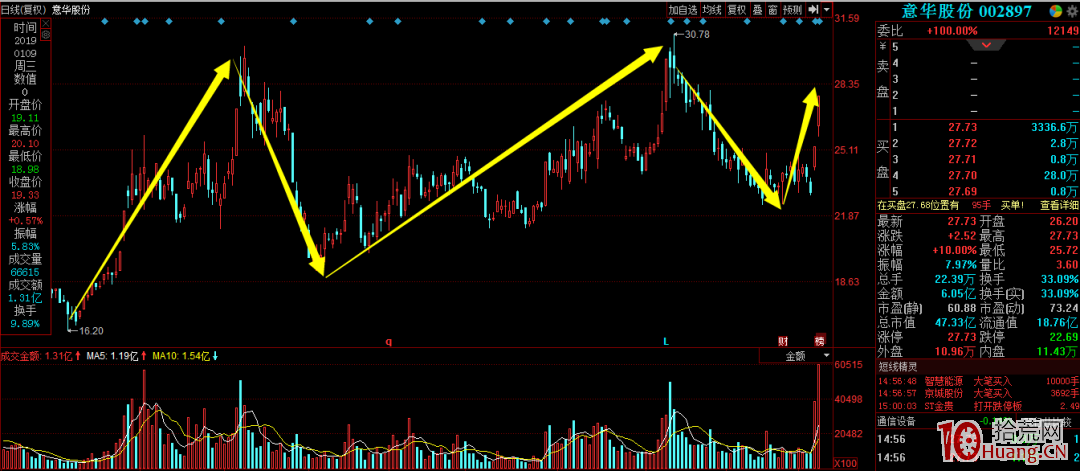Open settings gear on the data panel
The width and height of the screenshot is (1080, 471).
(45, 34)
